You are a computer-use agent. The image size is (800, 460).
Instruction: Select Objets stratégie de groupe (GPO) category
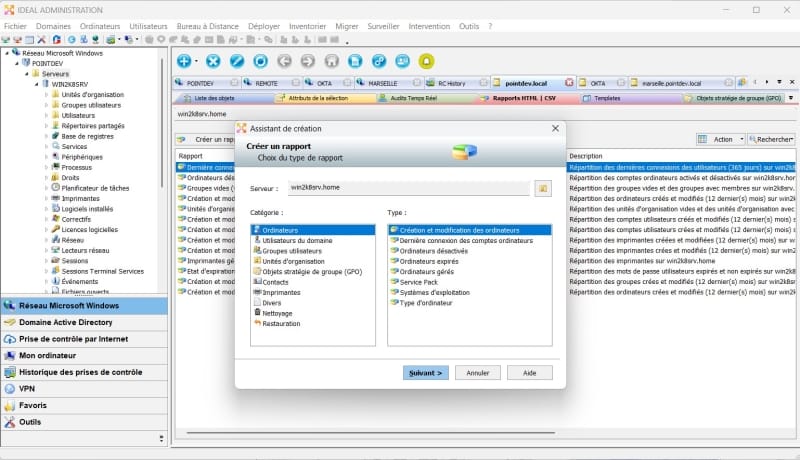click(x=313, y=272)
